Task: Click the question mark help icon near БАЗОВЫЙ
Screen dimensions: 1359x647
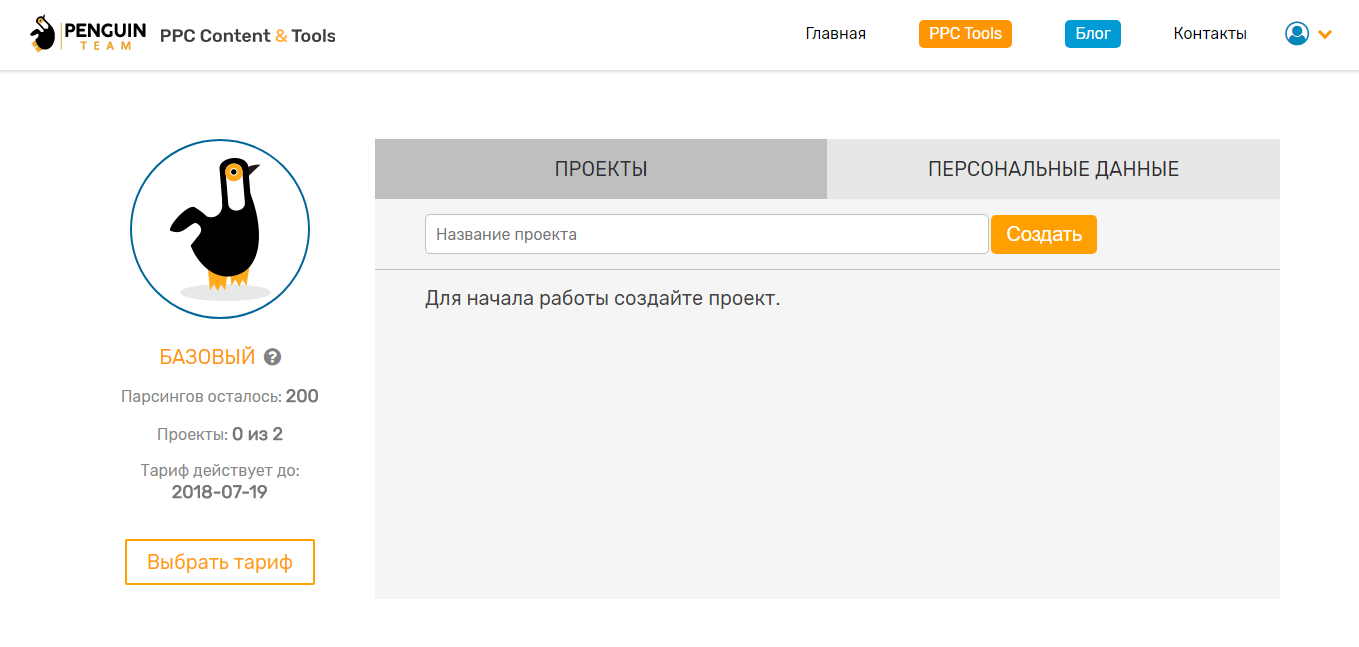Action: click(271, 357)
